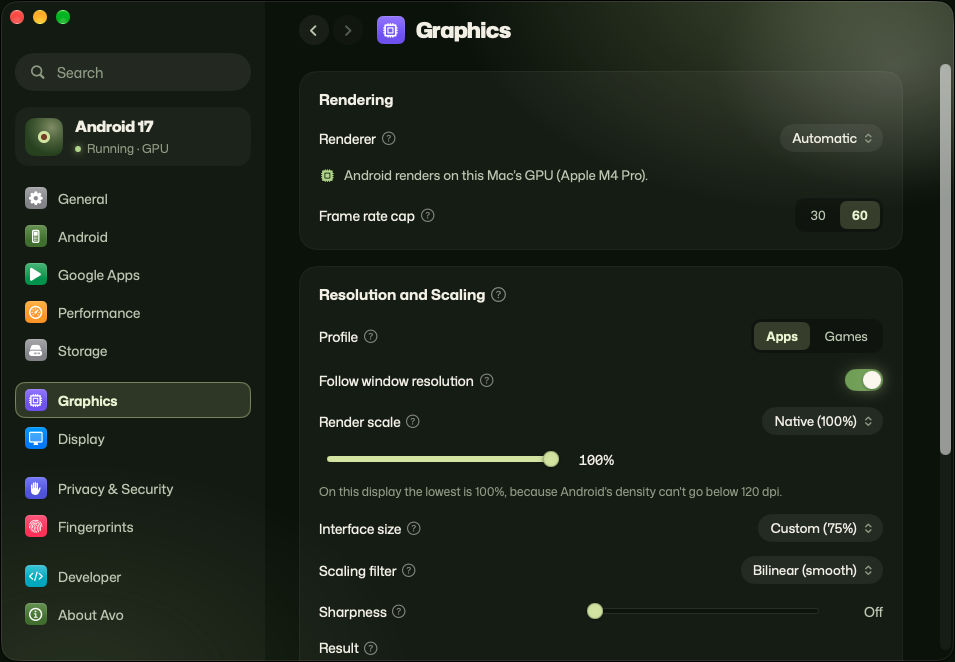Select the Graphics sidebar item
Screen dimensions: 955x662
[x=133, y=400]
